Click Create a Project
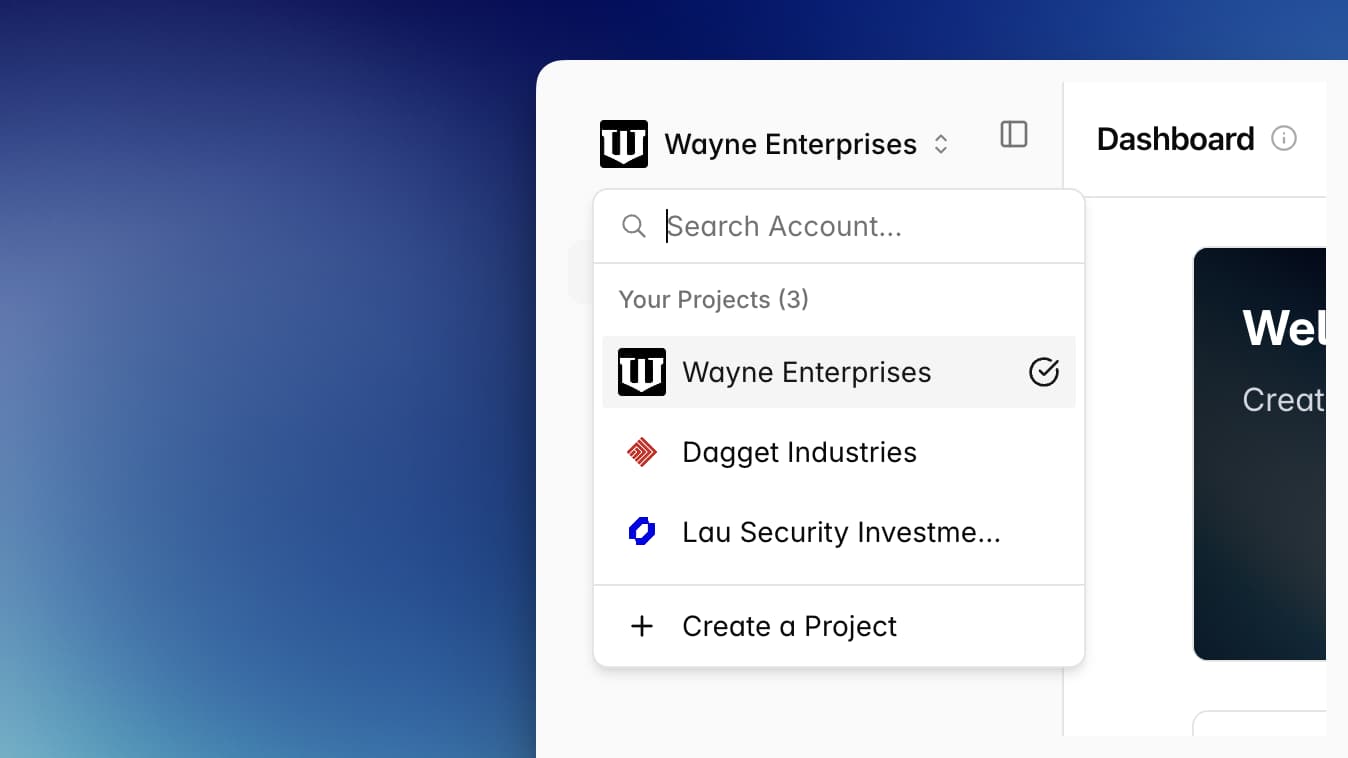1348x758 pixels. (x=789, y=626)
